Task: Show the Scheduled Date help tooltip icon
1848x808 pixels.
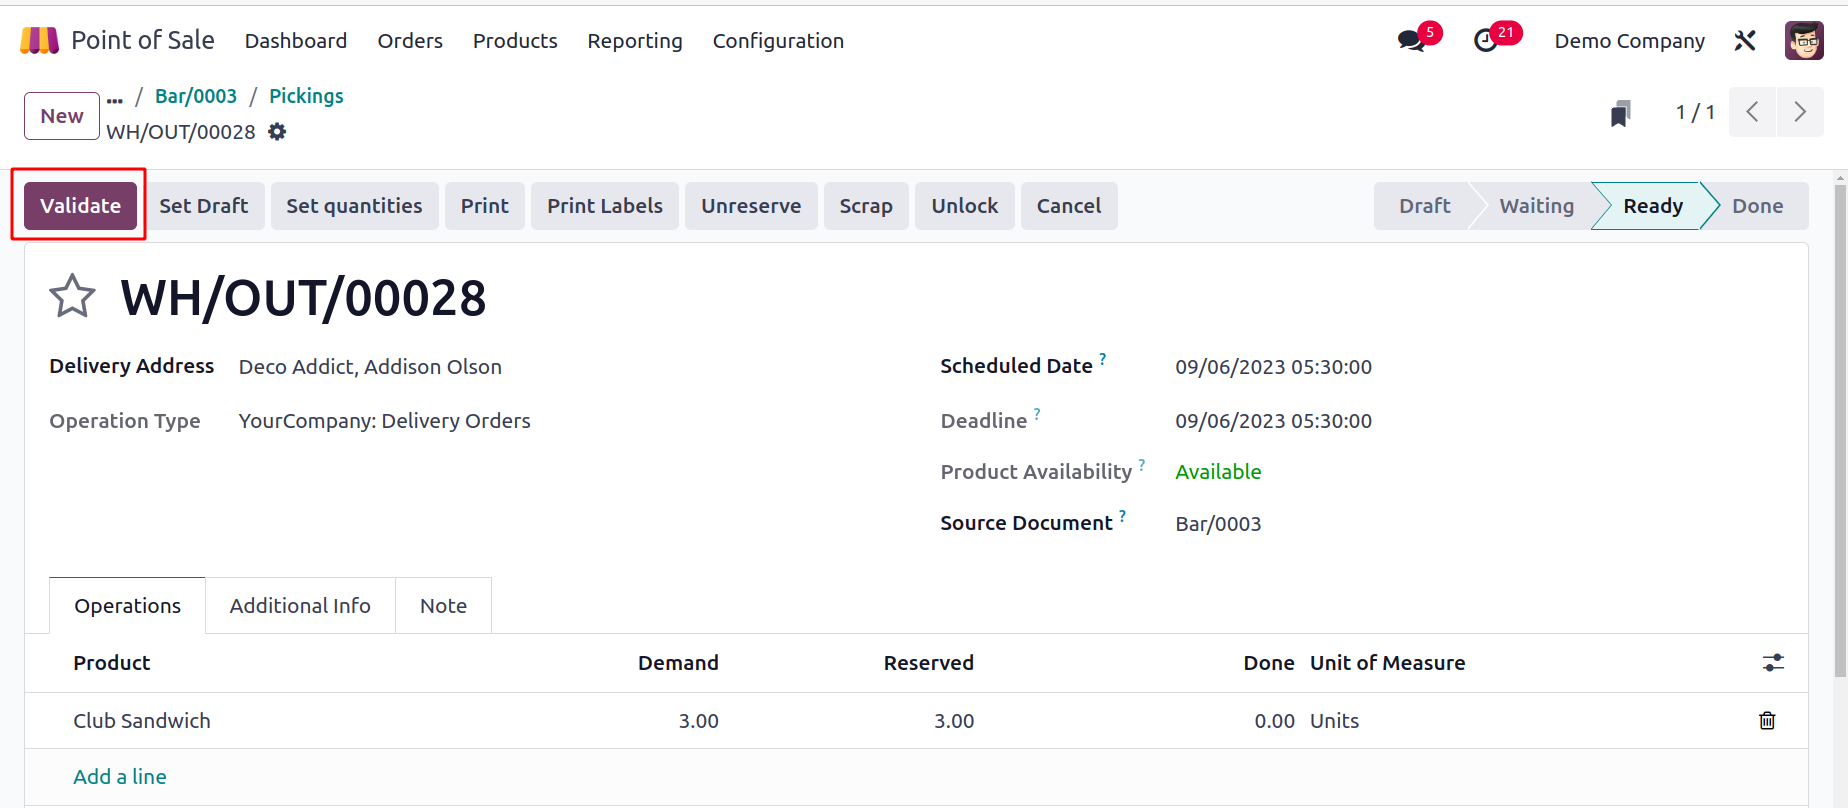Action: [1103, 358]
